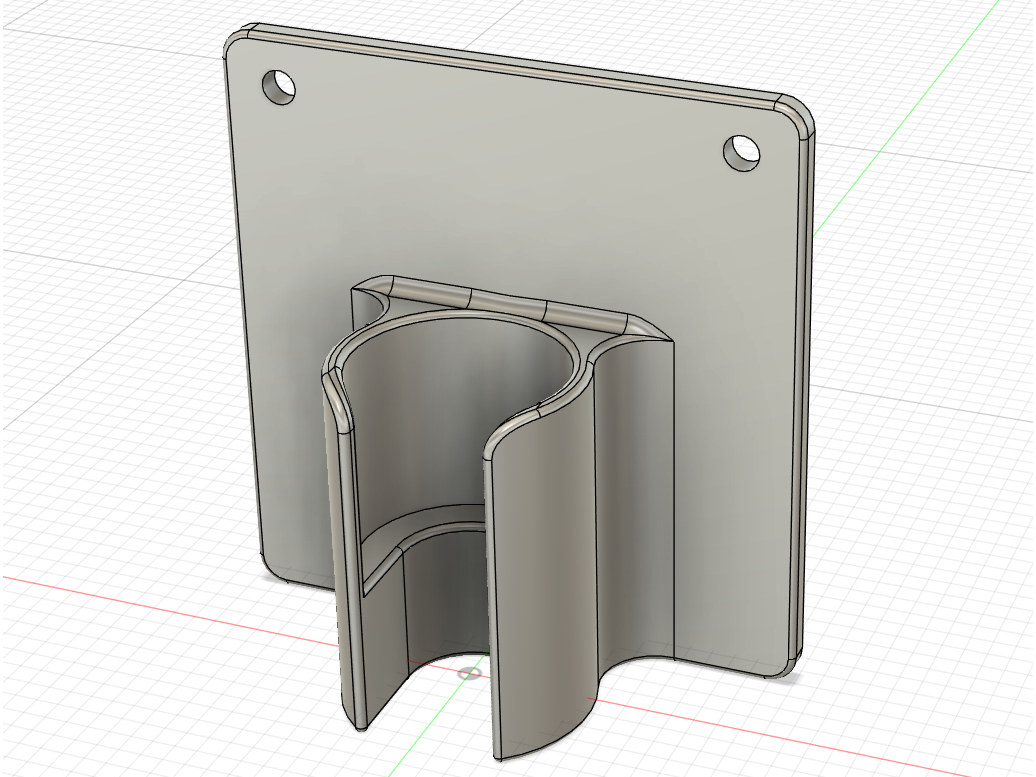1036x777 pixels.
Task: Select the top-left mounting hole
Action: pos(278,86)
